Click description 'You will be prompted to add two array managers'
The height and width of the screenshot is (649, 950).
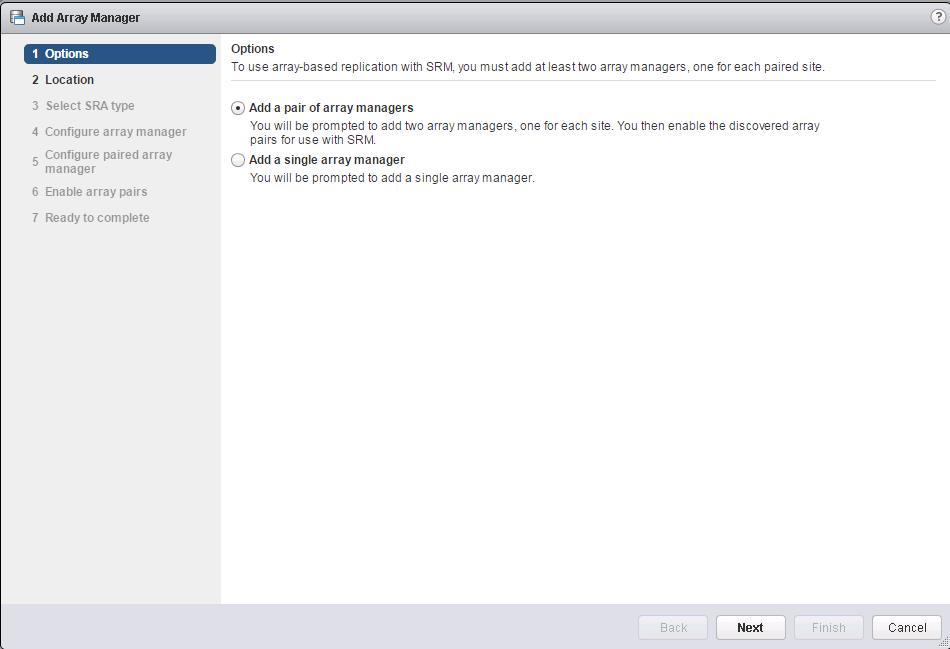381,126
